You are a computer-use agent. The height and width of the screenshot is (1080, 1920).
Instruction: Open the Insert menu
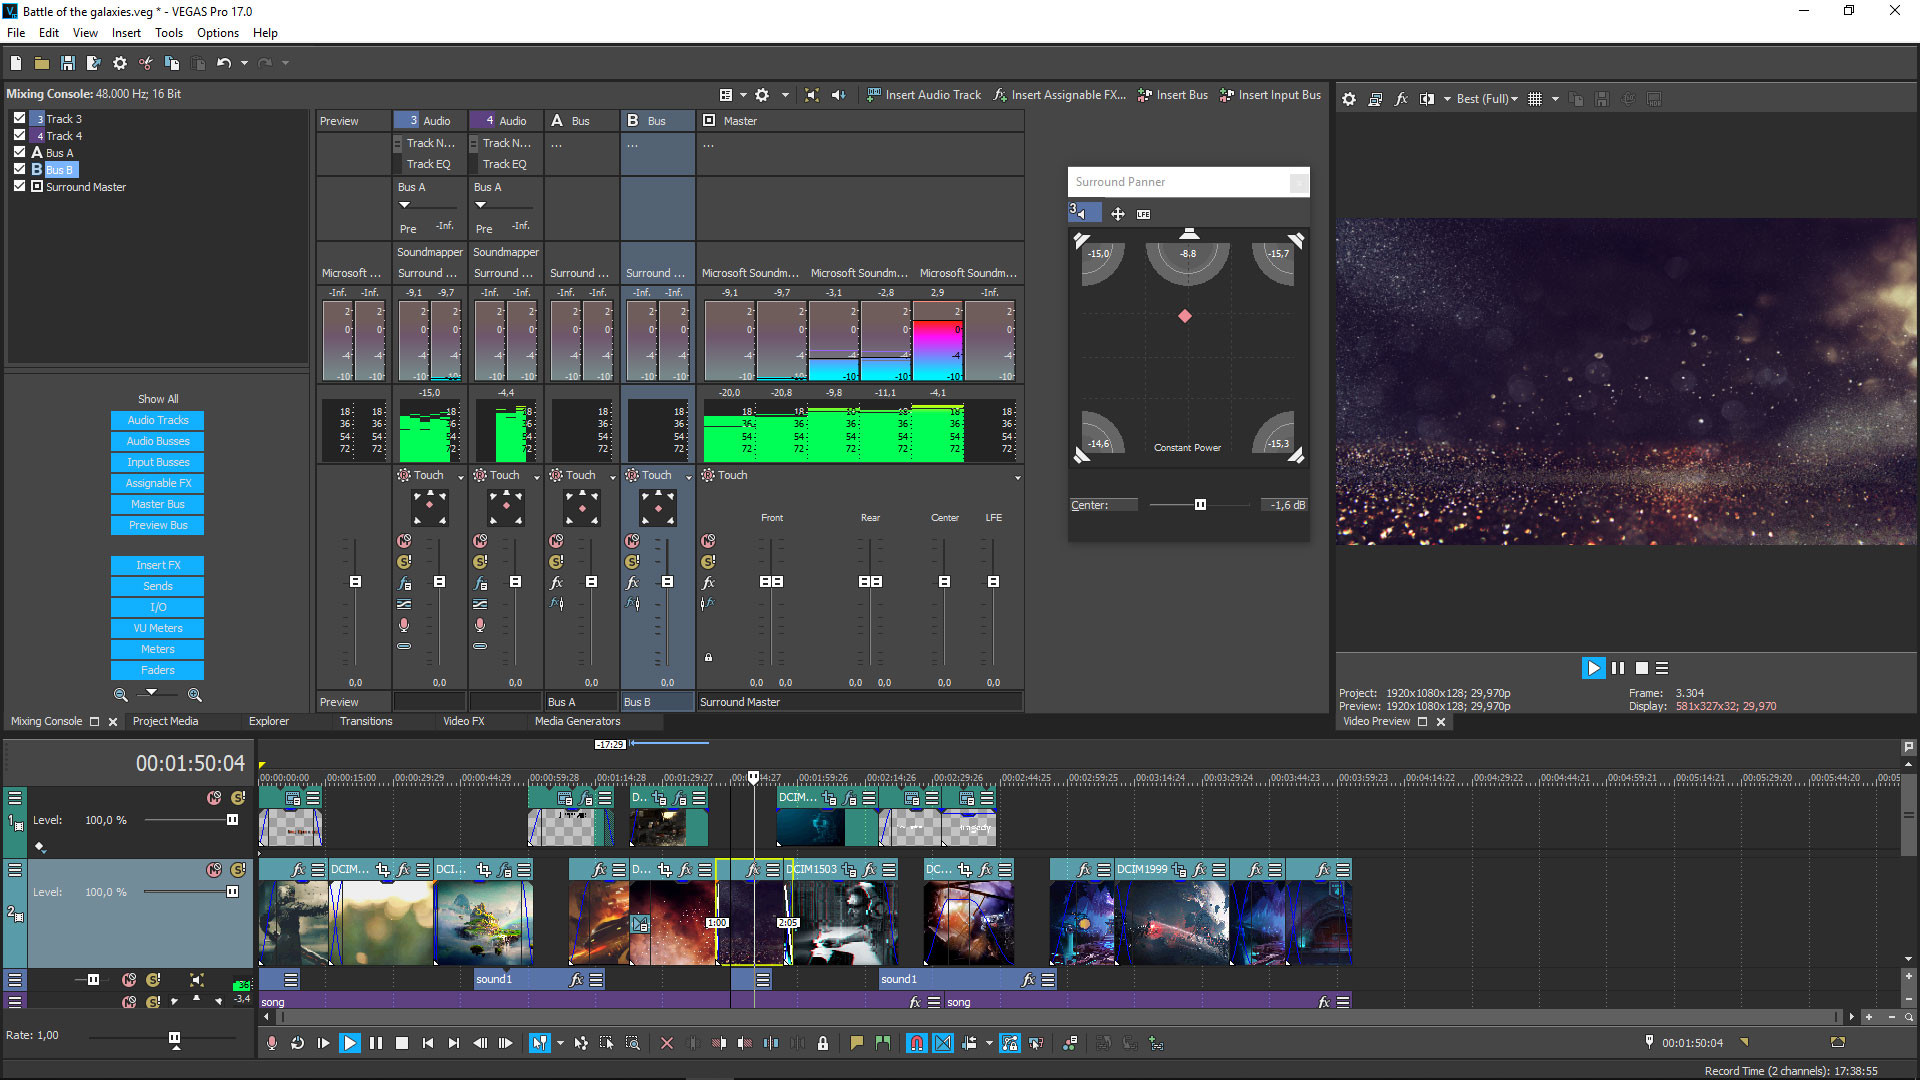(x=126, y=33)
